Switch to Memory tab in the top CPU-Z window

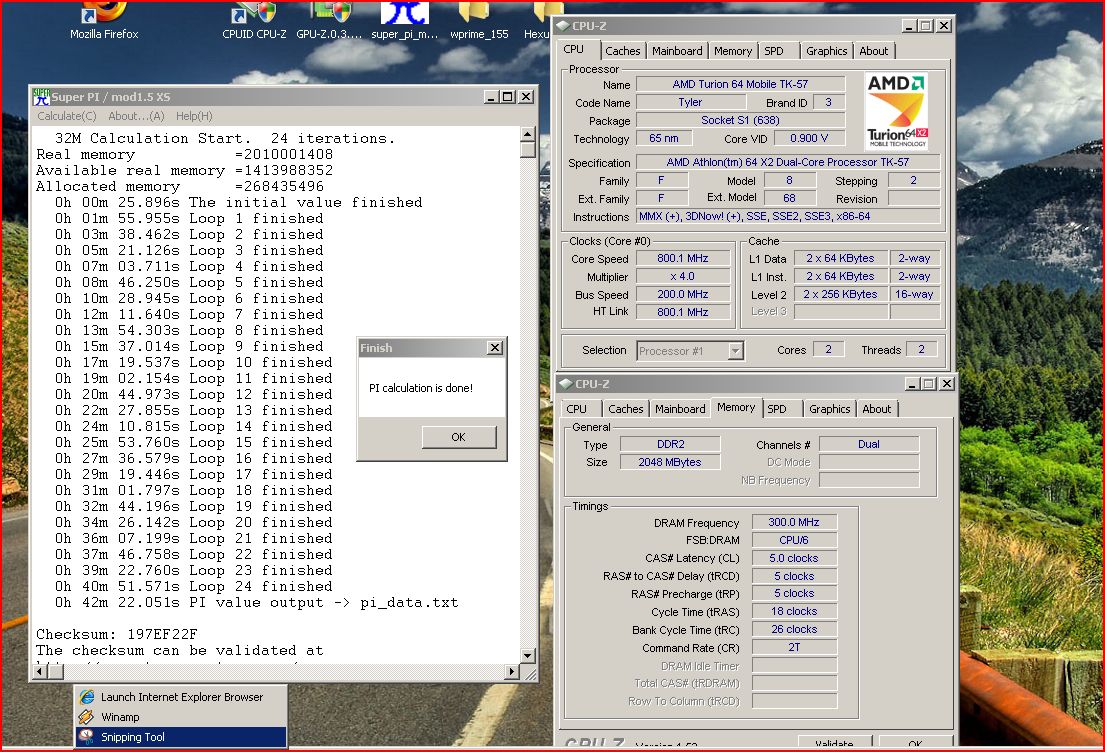pos(732,51)
